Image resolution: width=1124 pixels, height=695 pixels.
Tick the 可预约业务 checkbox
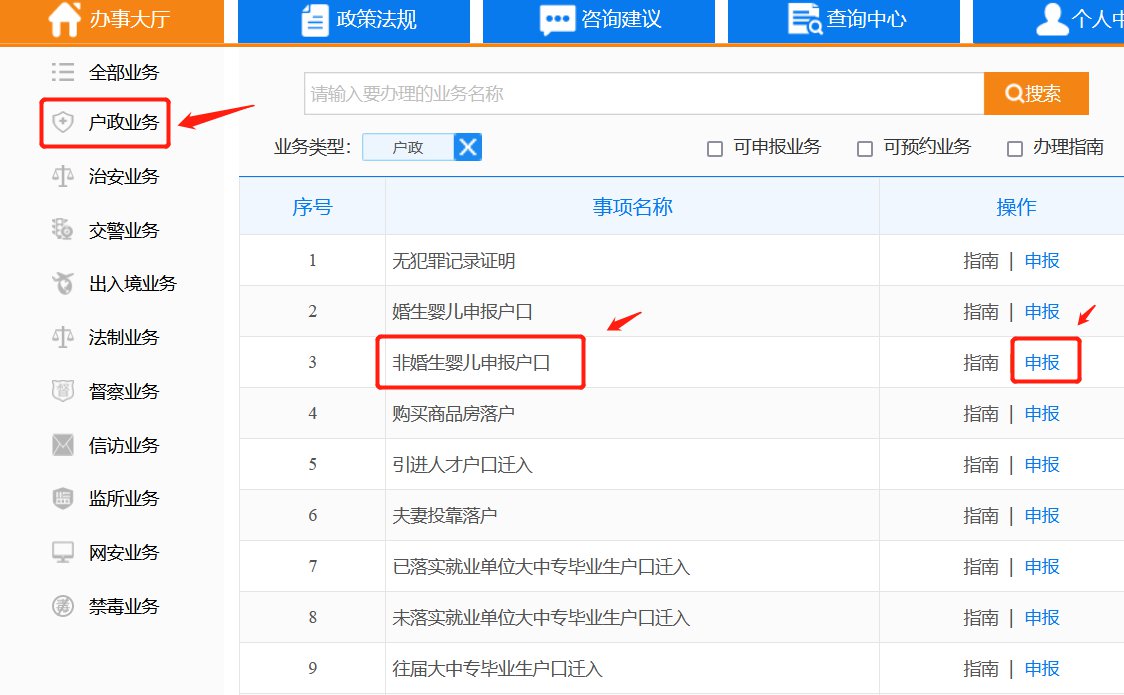point(865,149)
